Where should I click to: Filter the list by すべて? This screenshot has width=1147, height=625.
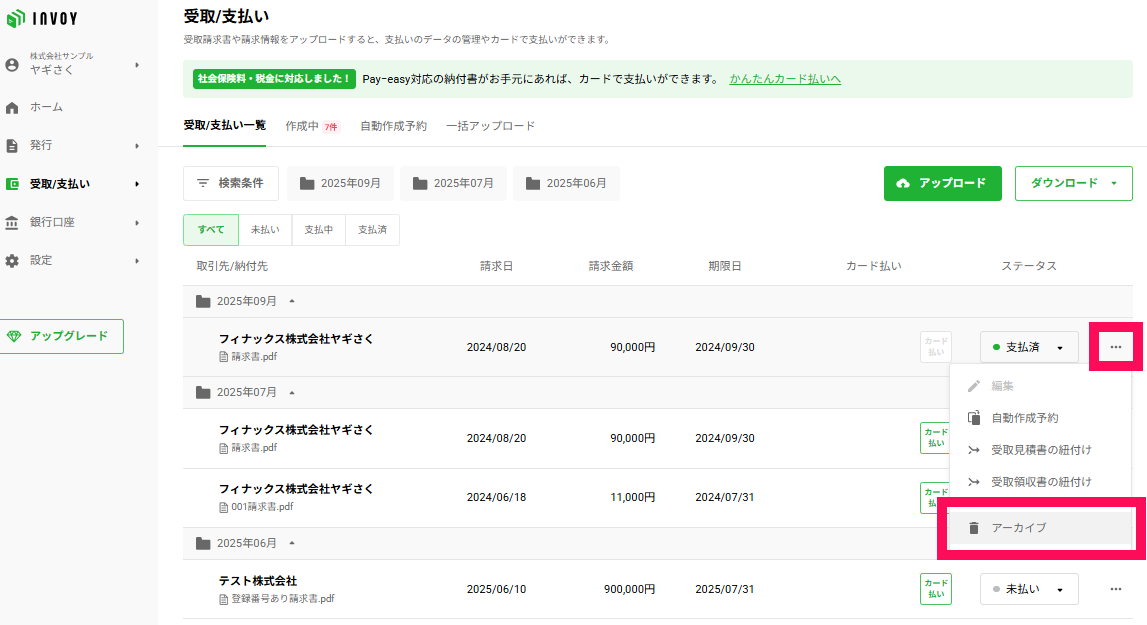click(x=211, y=230)
